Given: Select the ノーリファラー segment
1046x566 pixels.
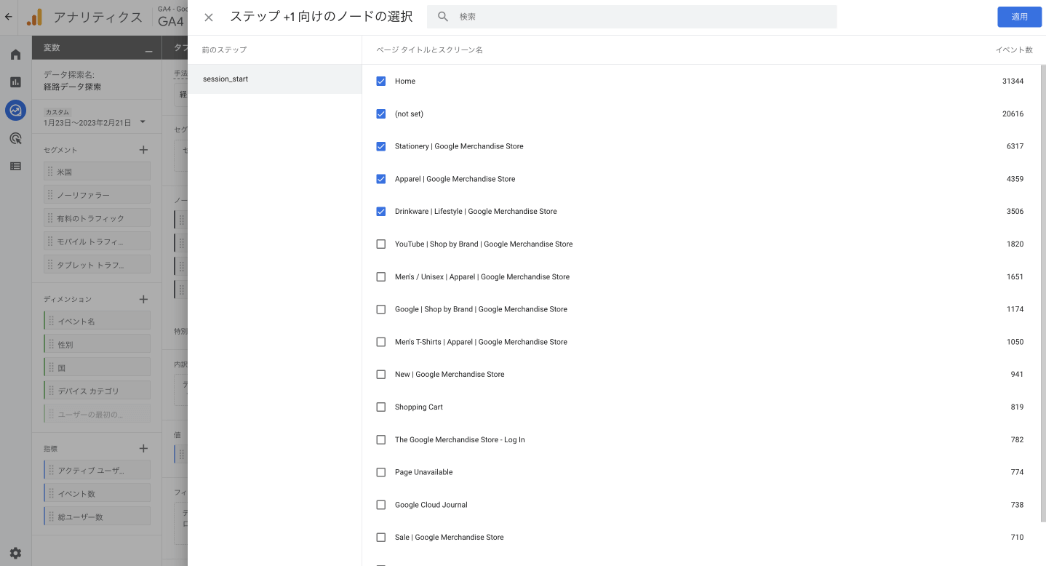Looking at the screenshot, I should pyautogui.click(x=97, y=195).
